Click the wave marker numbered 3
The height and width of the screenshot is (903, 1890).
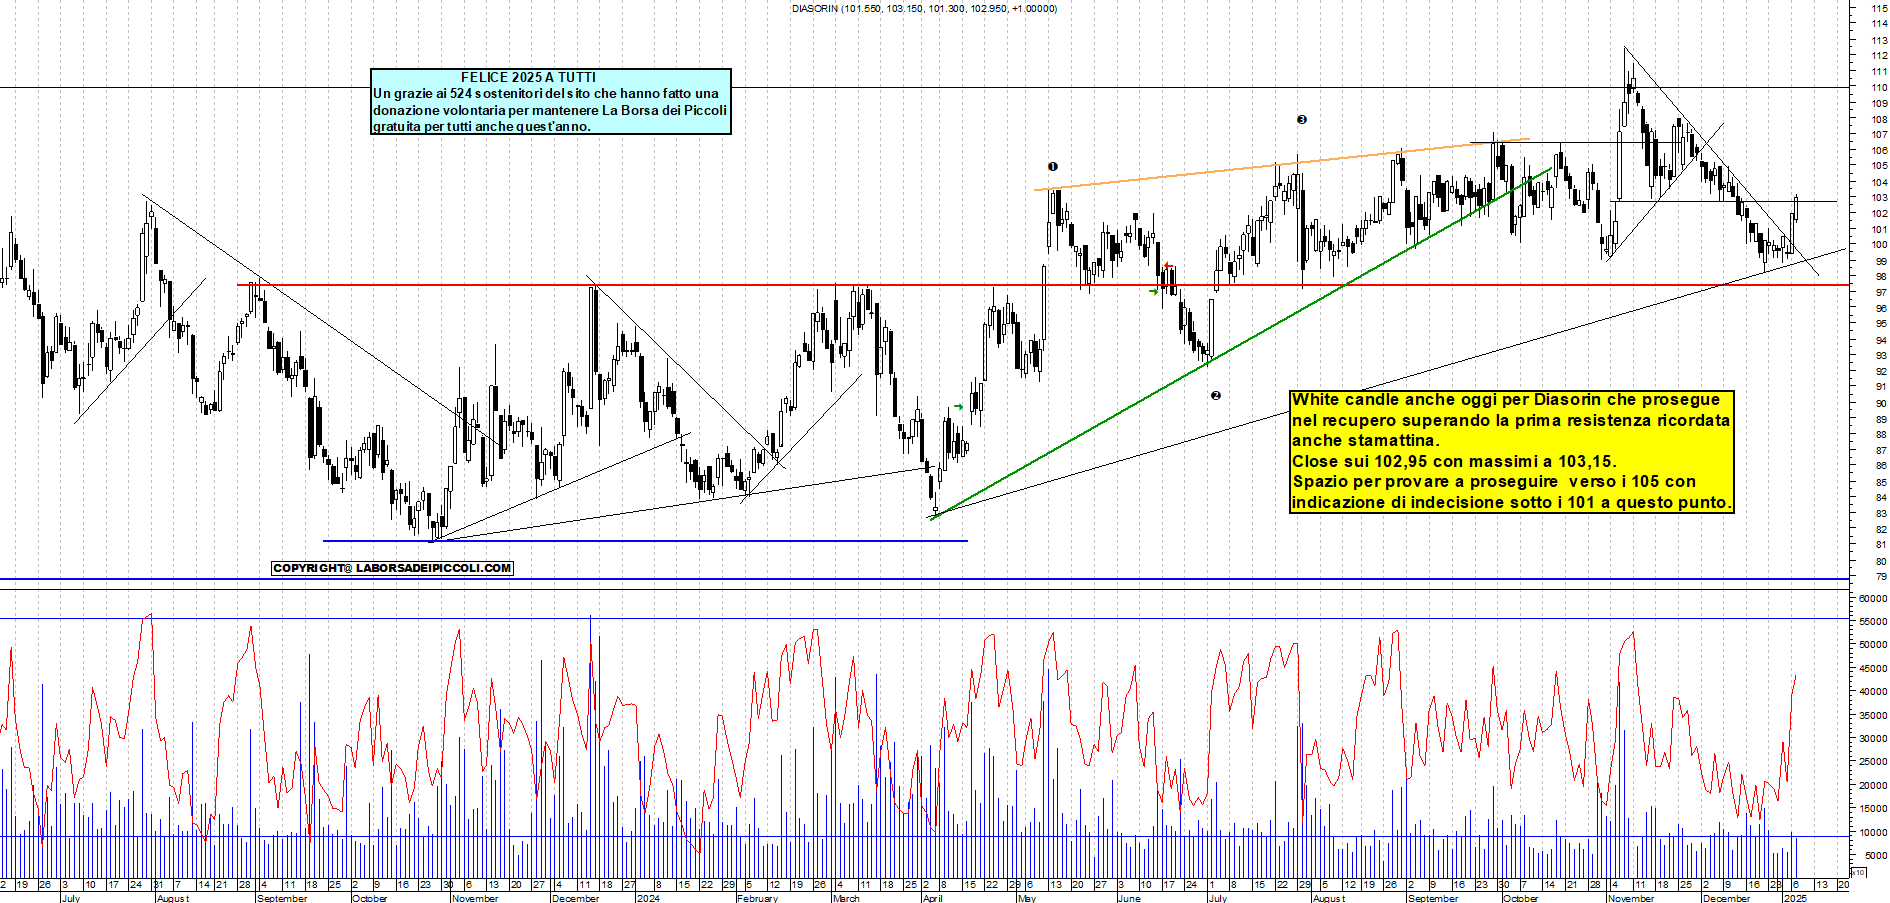tap(1302, 120)
